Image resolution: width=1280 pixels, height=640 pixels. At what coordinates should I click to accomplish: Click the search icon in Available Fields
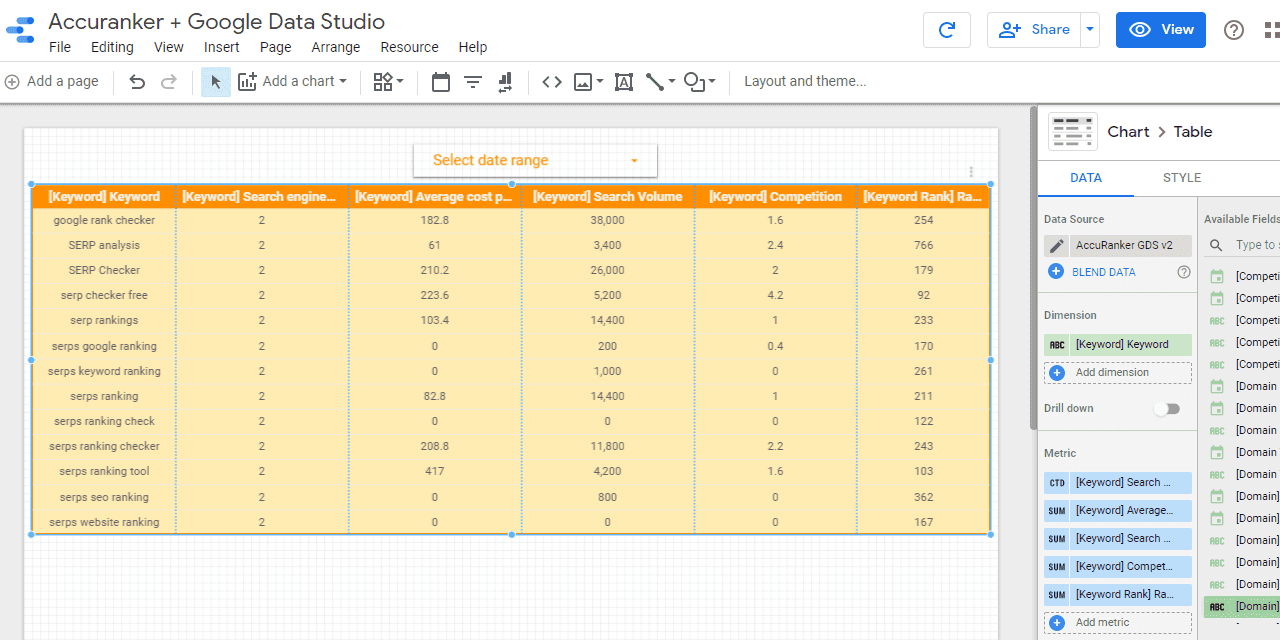pyautogui.click(x=1216, y=245)
